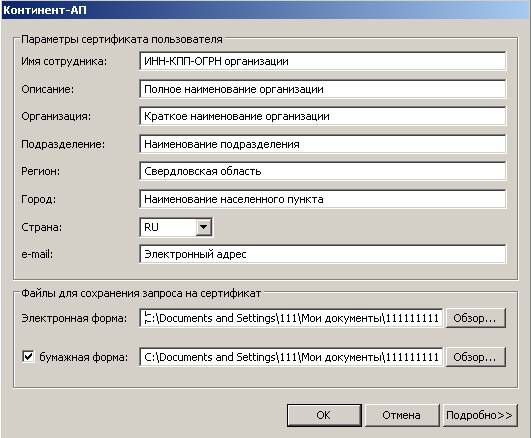Click the Континент-АП title bar

[266, 10]
